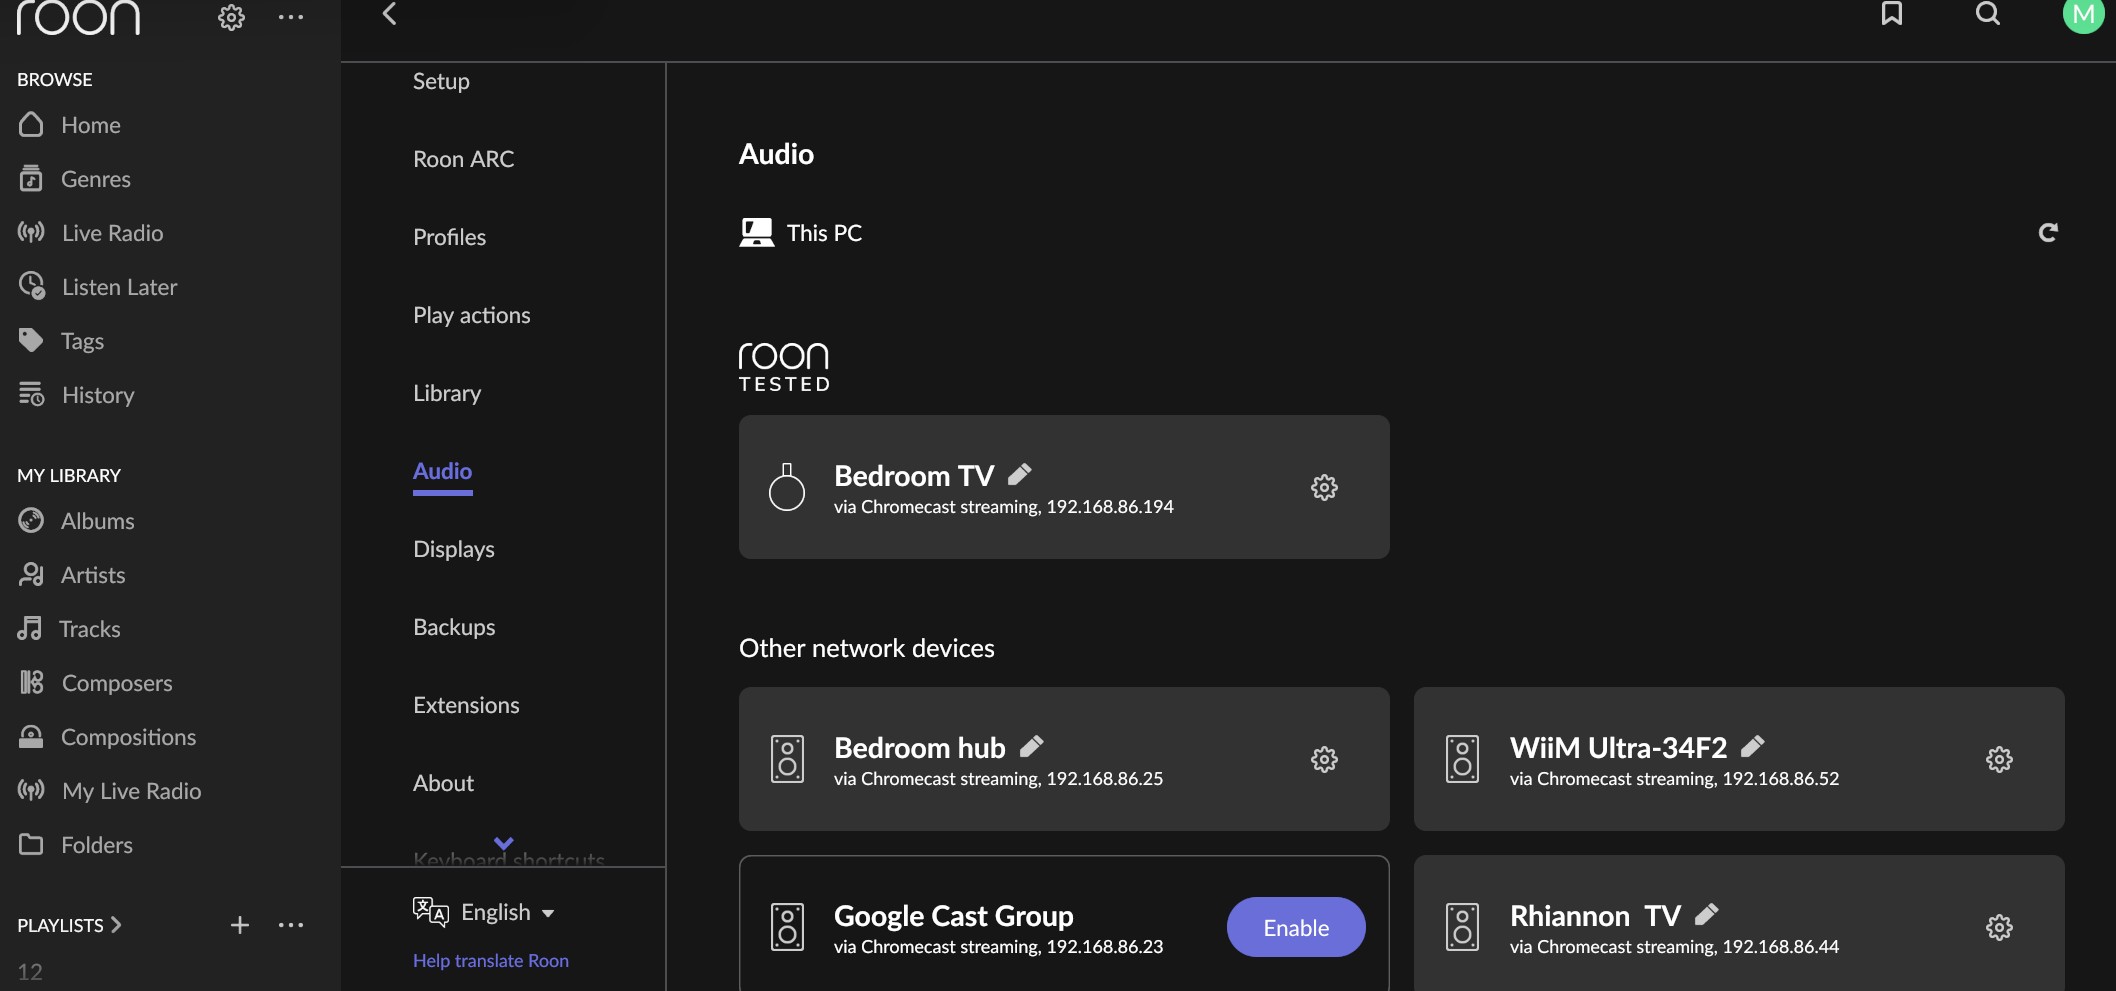Image resolution: width=2116 pixels, height=991 pixels.
Task: Edit Bedroom TV name with pencil icon
Action: pyautogui.click(x=1019, y=474)
